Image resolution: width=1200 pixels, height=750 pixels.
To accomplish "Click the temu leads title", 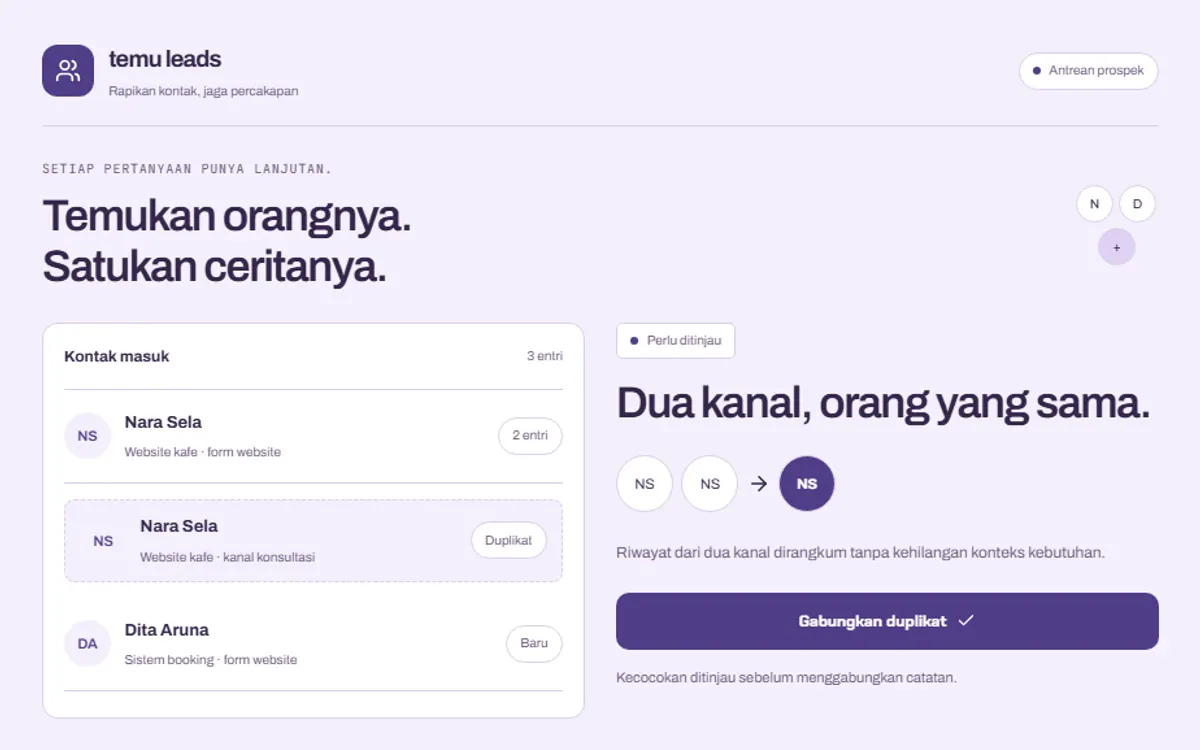I will (165, 59).
